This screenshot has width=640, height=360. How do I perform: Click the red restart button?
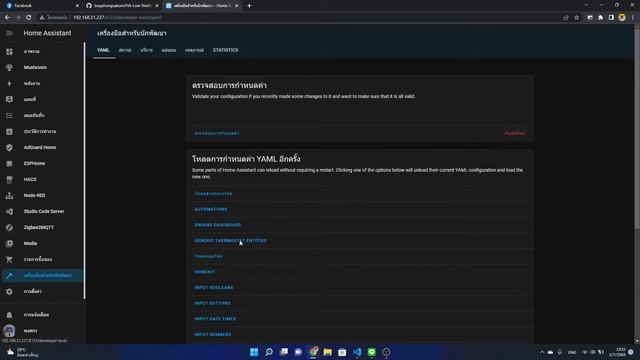pos(514,133)
